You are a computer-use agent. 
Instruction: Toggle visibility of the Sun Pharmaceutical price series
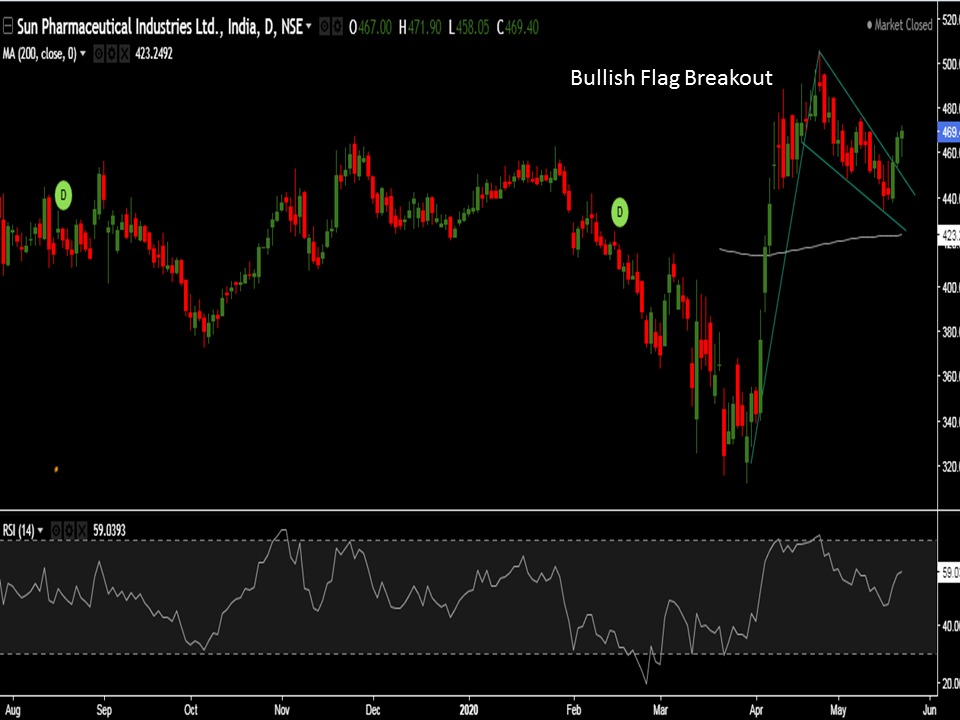click(324, 26)
